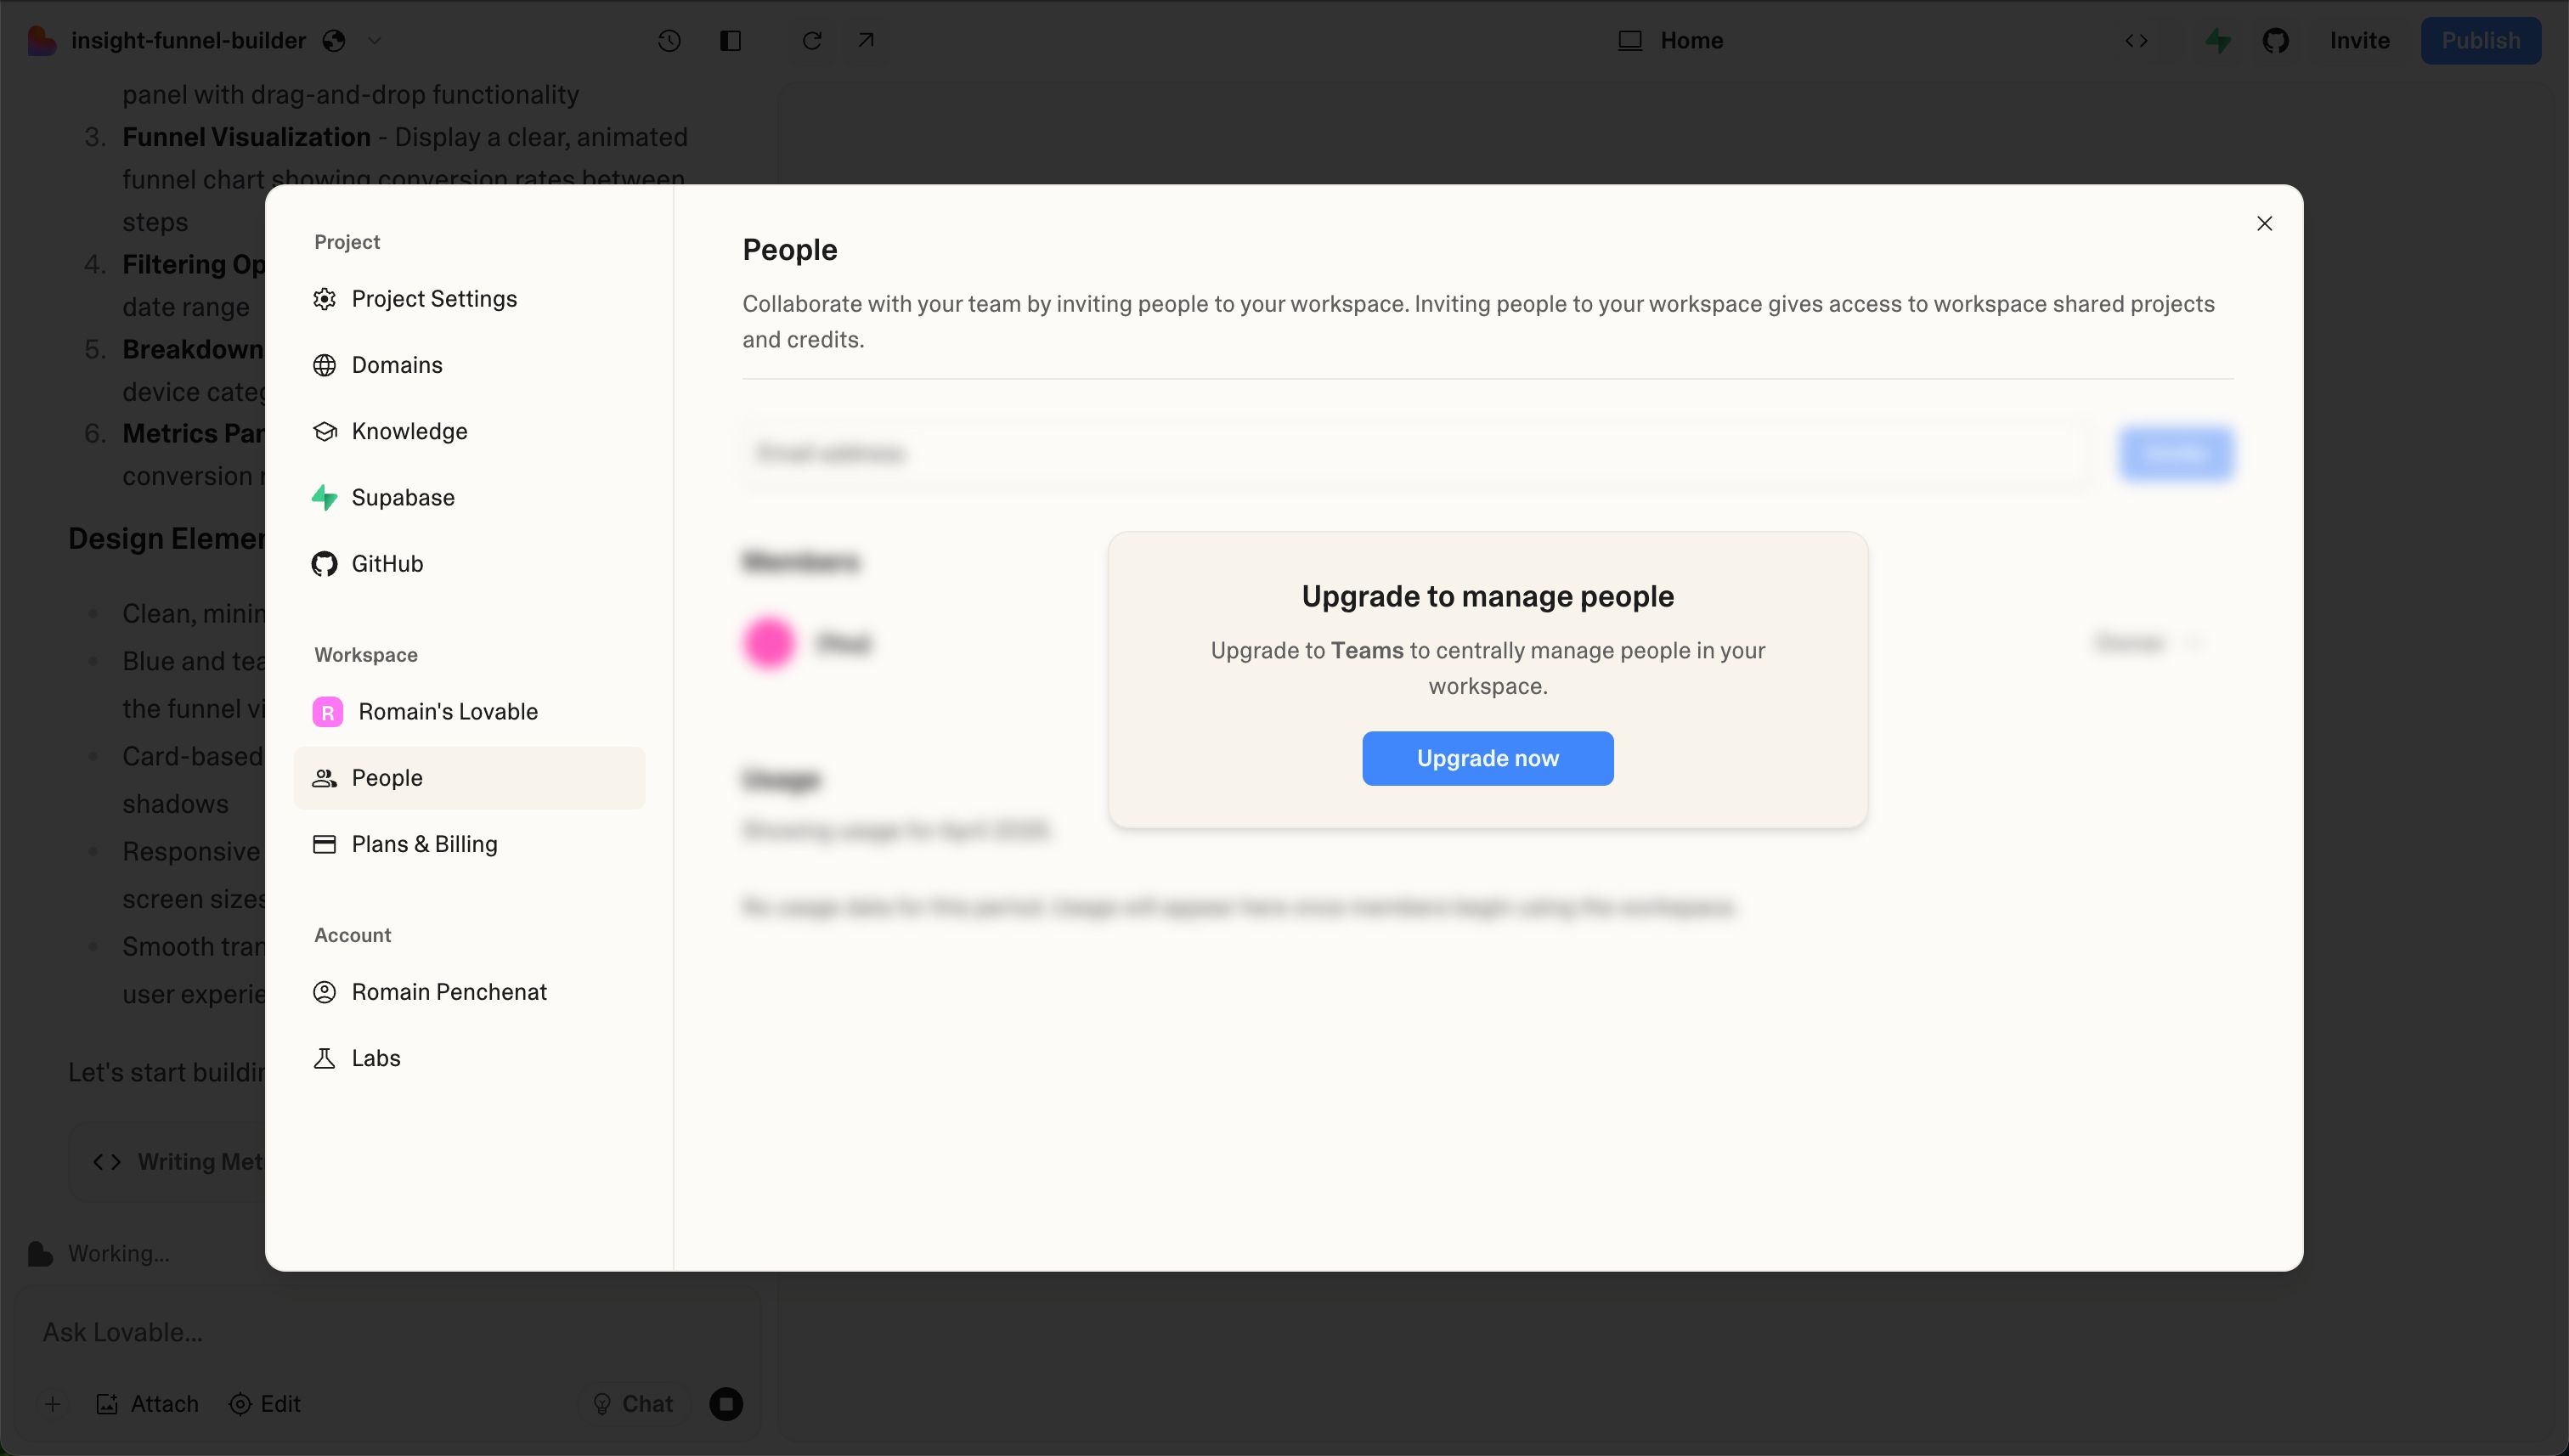Click the blurred Email address field
This screenshot has width=2569, height=1456.
(x=1417, y=453)
